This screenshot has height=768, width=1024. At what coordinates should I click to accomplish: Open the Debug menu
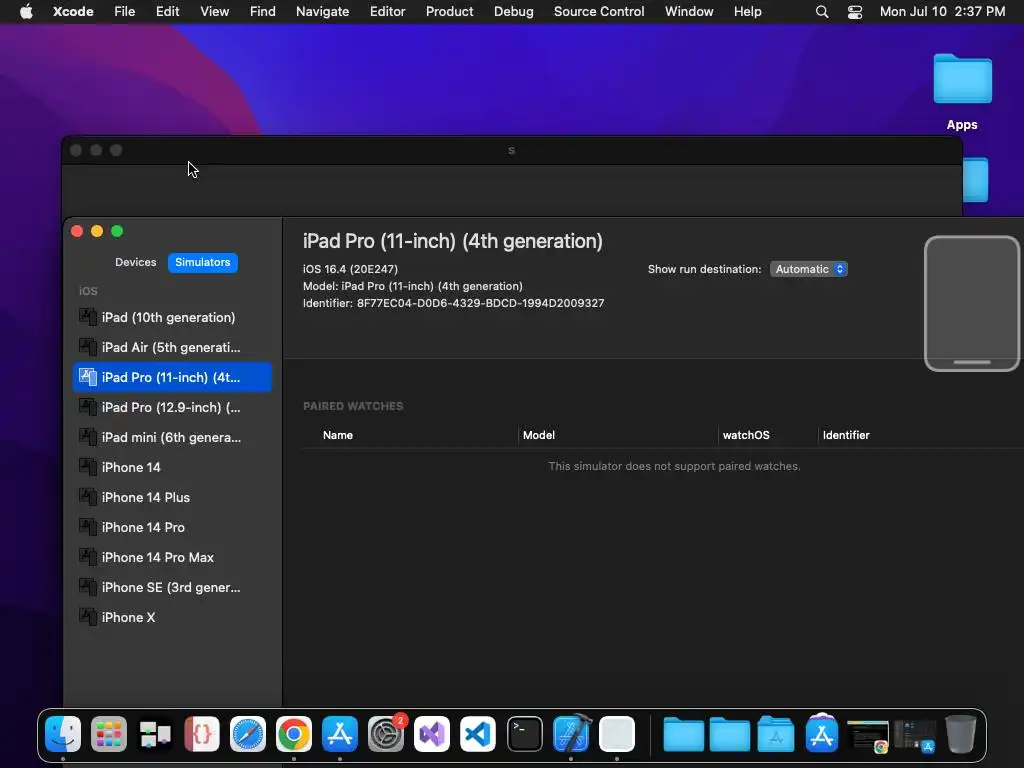[x=514, y=12]
